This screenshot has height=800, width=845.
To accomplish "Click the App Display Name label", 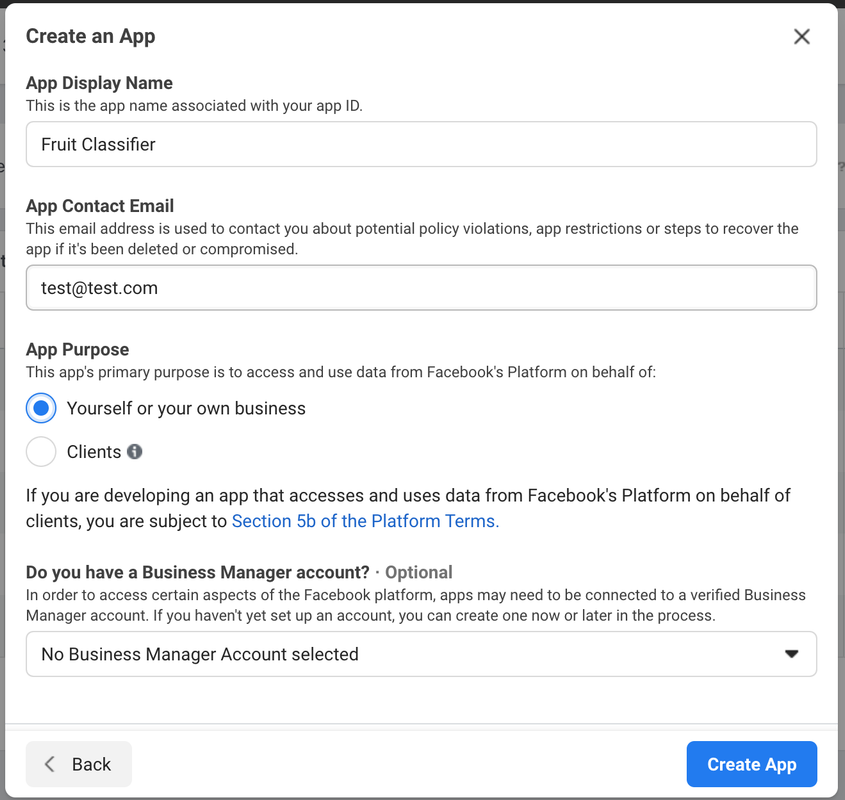I will click(x=99, y=83).
